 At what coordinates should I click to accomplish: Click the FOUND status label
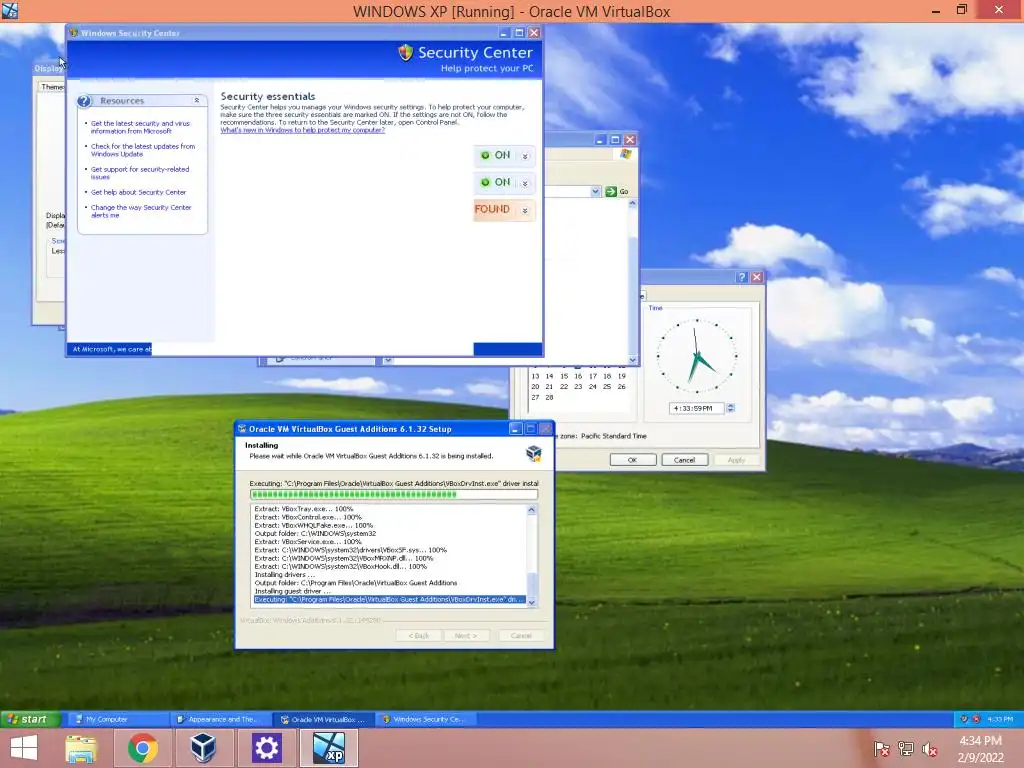(x=492, y=209)
